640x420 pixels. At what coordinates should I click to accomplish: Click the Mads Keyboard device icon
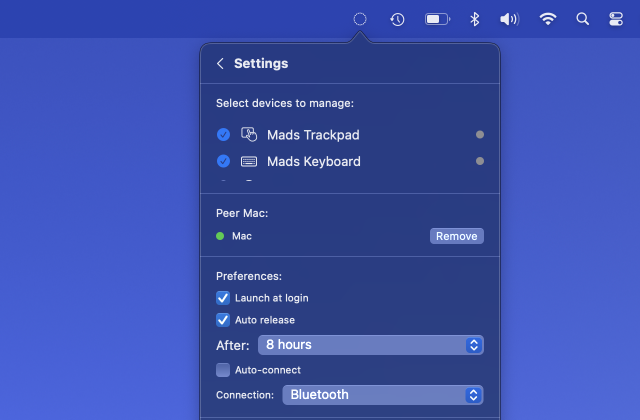point(249,161)
